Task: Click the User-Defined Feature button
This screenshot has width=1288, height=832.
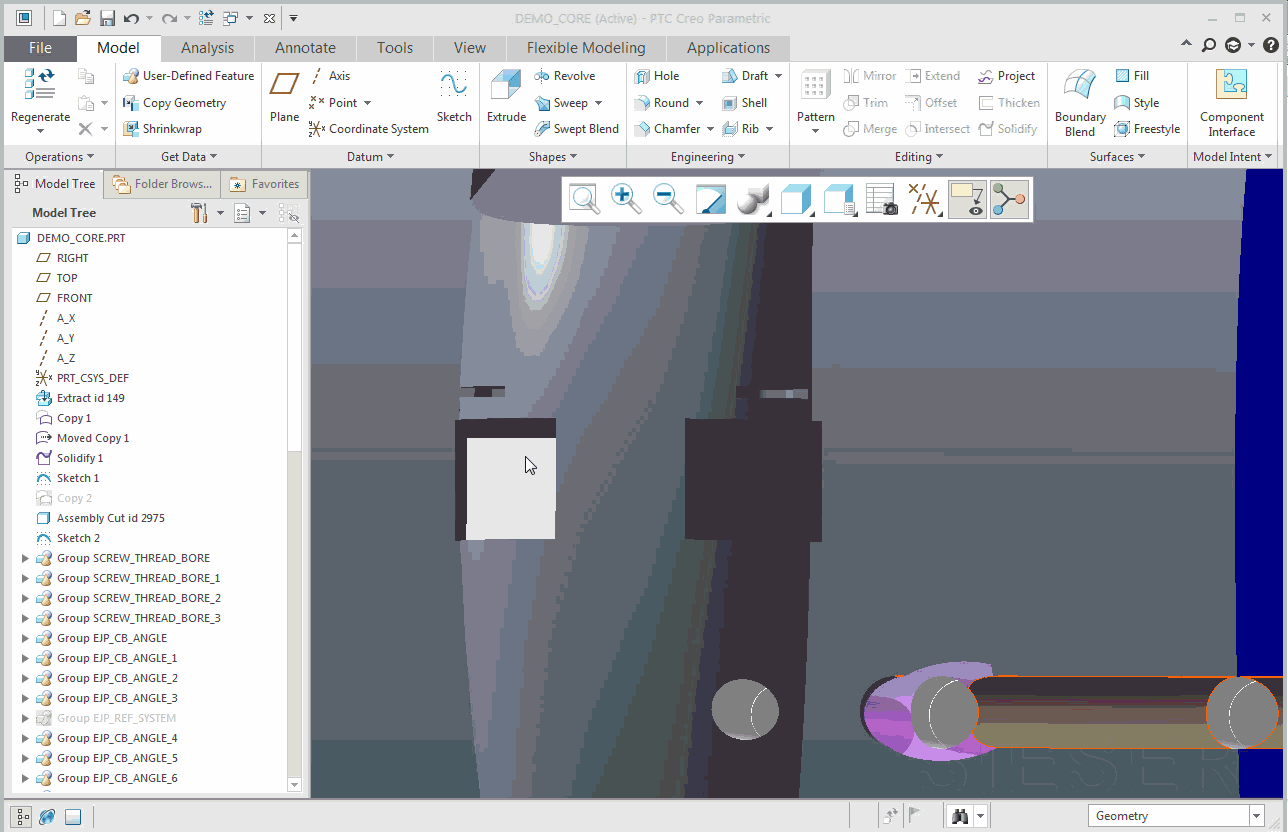Action: tap(188, 76)
